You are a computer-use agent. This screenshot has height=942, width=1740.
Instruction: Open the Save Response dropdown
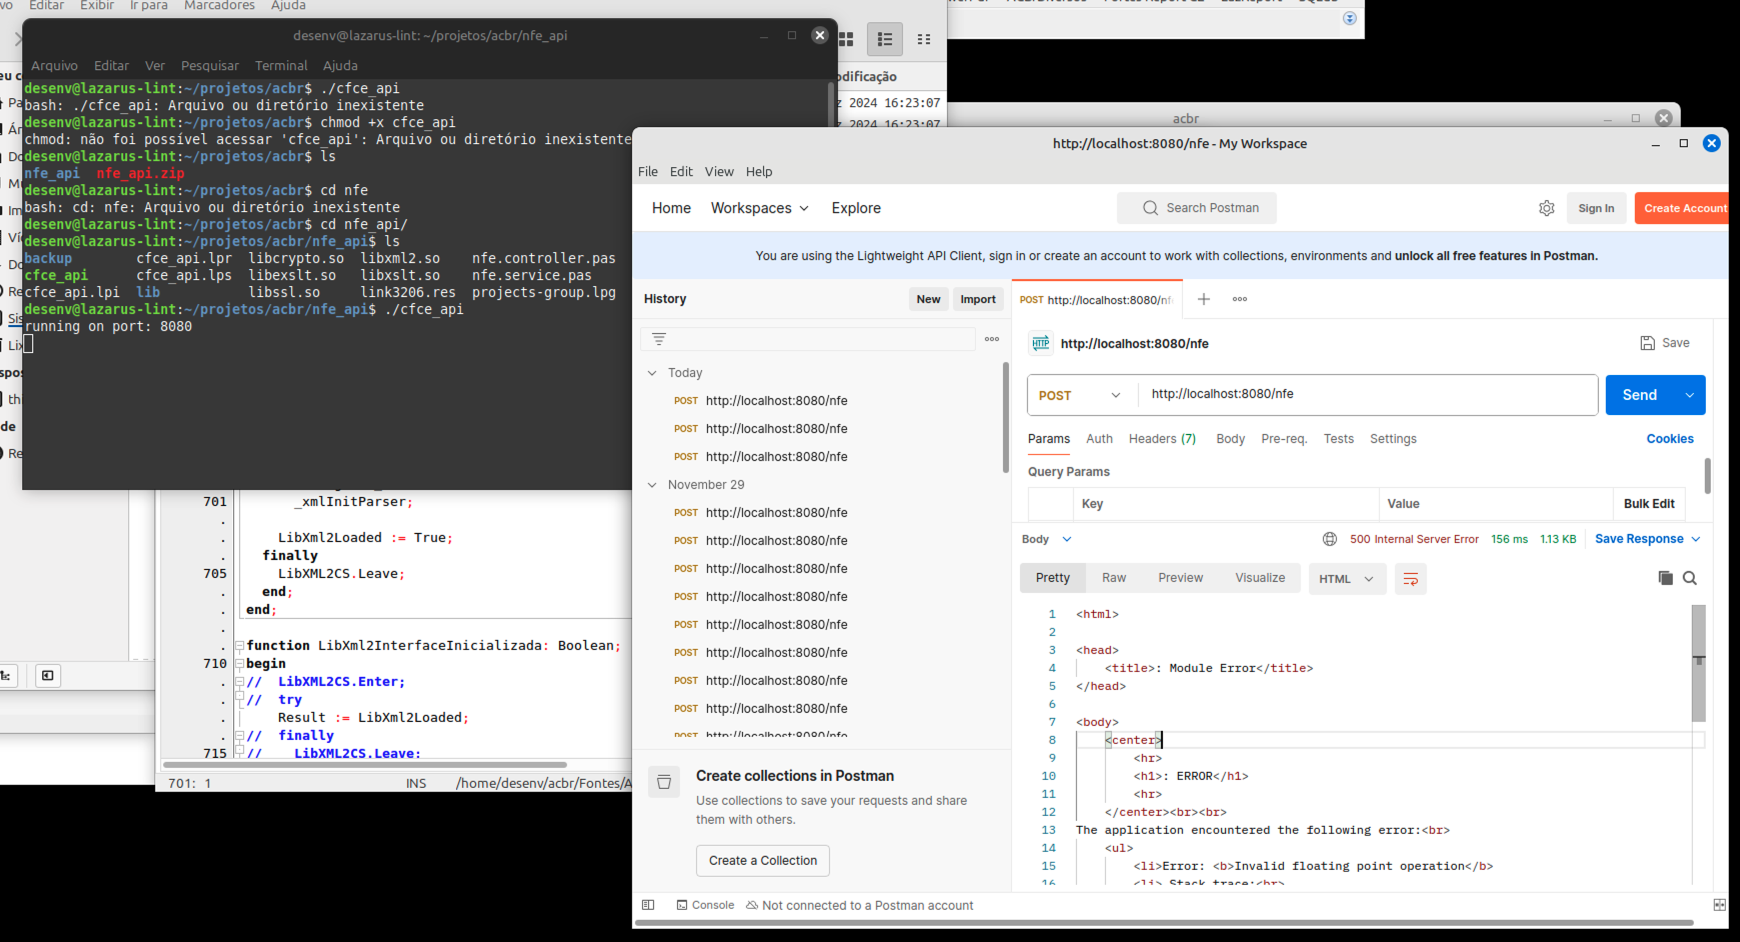point(1648,539)
